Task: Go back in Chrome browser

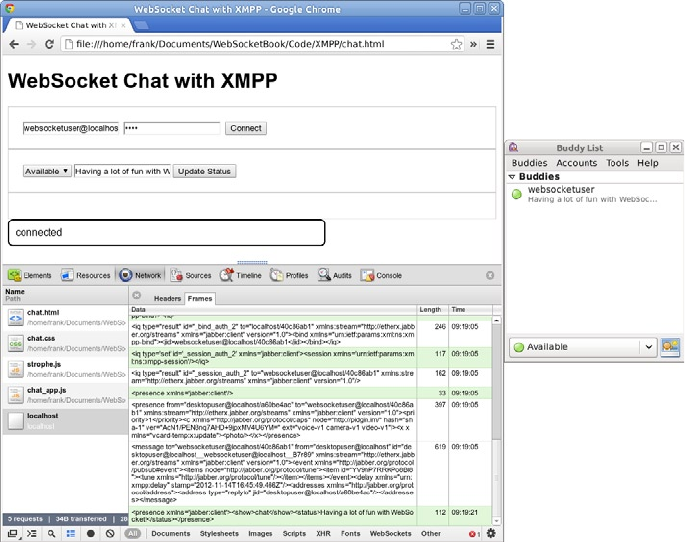Action: tap(14, 44)
